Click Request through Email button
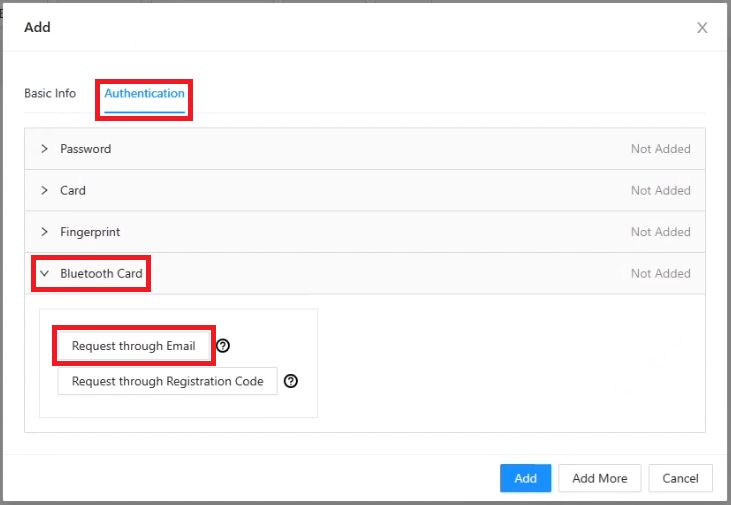 click(133, 346)
